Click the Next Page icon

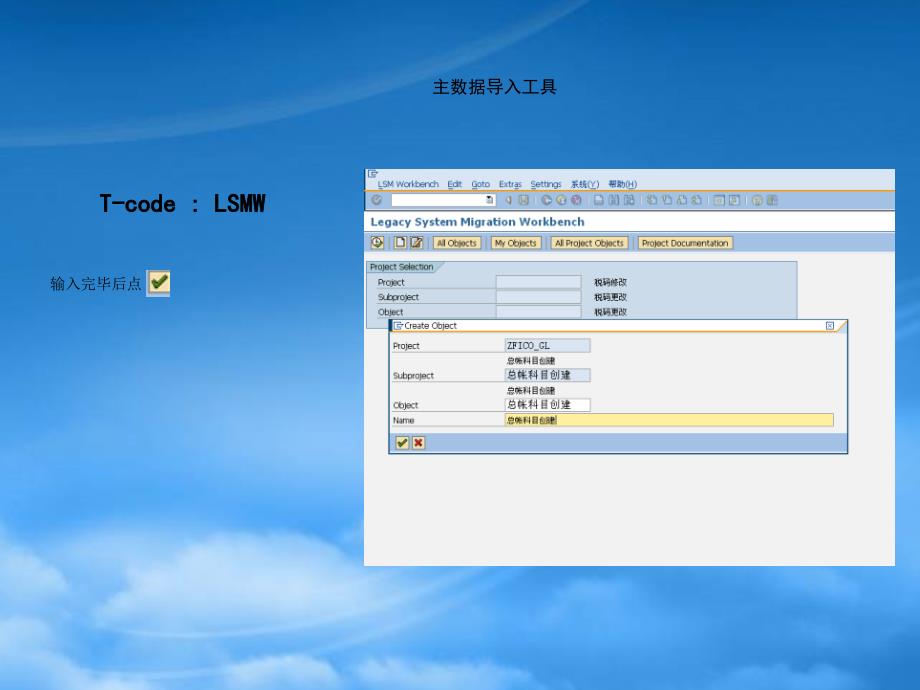click(x=682, y=200)
